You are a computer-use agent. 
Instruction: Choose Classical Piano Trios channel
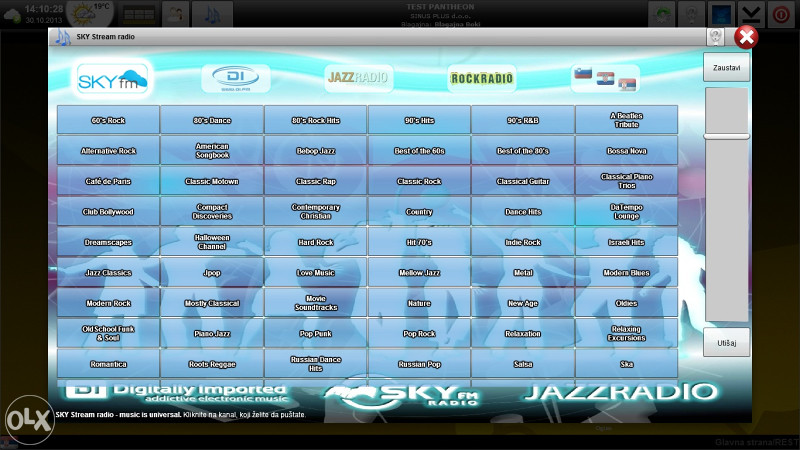[x=626, y=181]
